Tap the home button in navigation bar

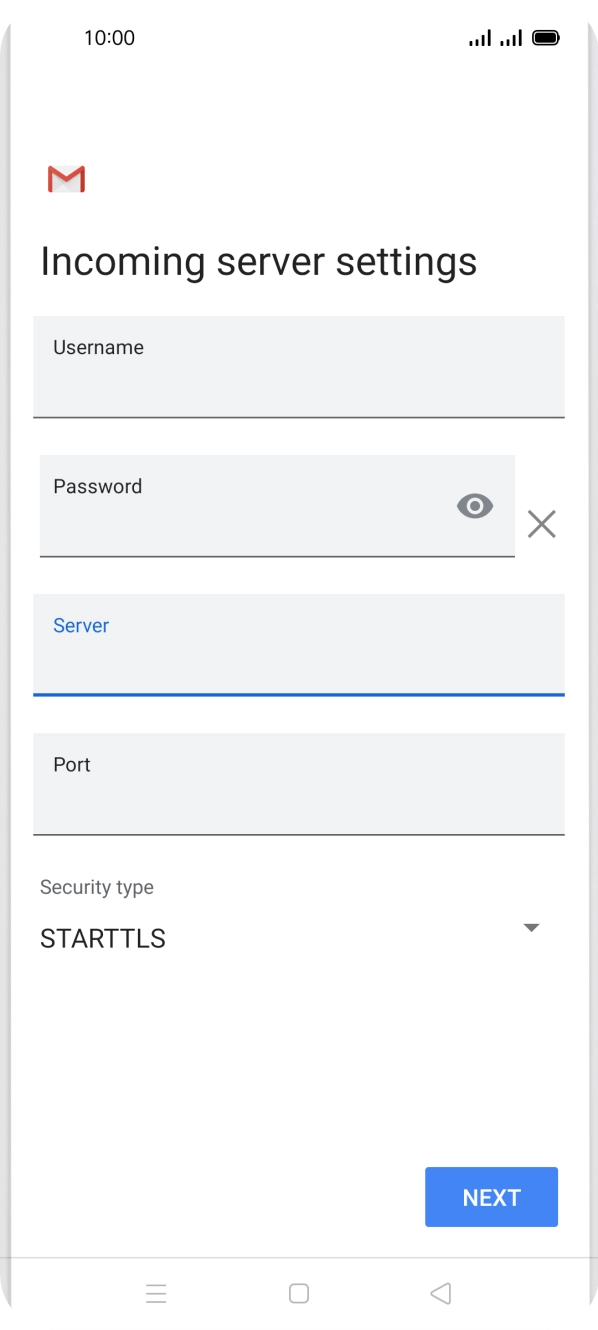(x=298, y=1293)
